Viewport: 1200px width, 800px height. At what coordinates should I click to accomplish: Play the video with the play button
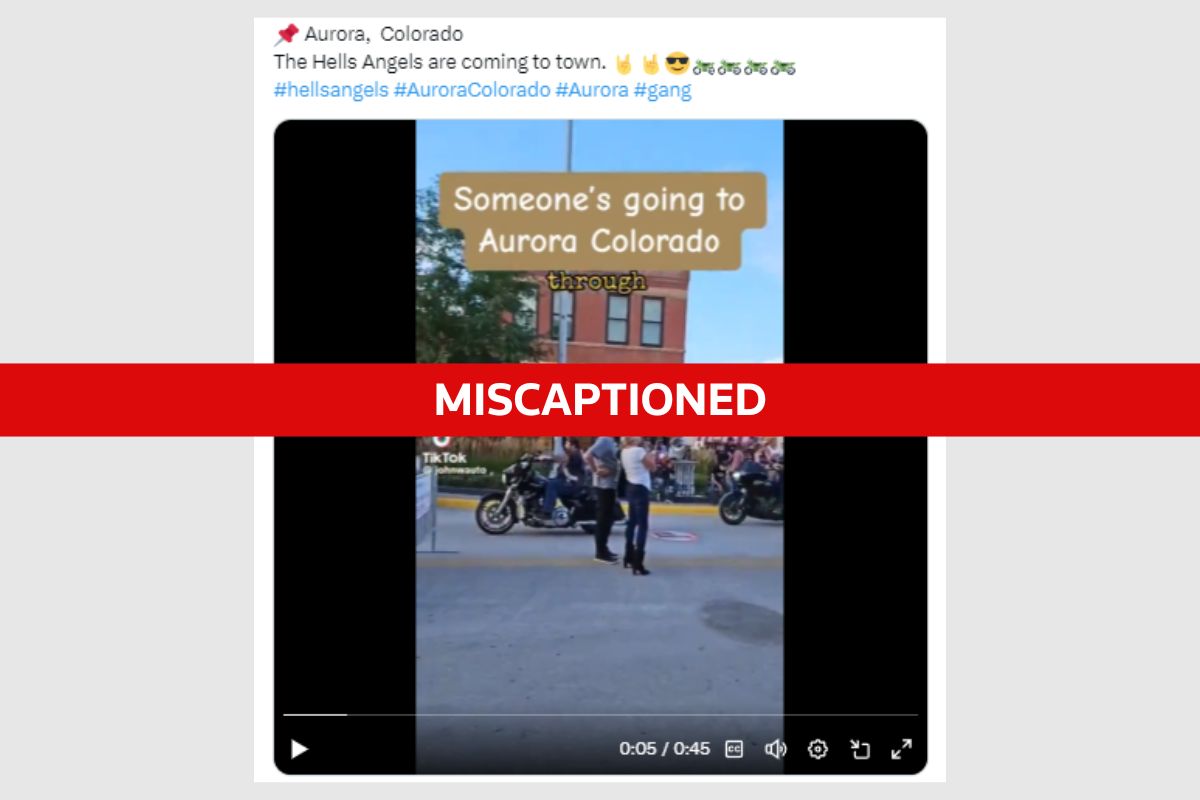(x=299, y=749)
